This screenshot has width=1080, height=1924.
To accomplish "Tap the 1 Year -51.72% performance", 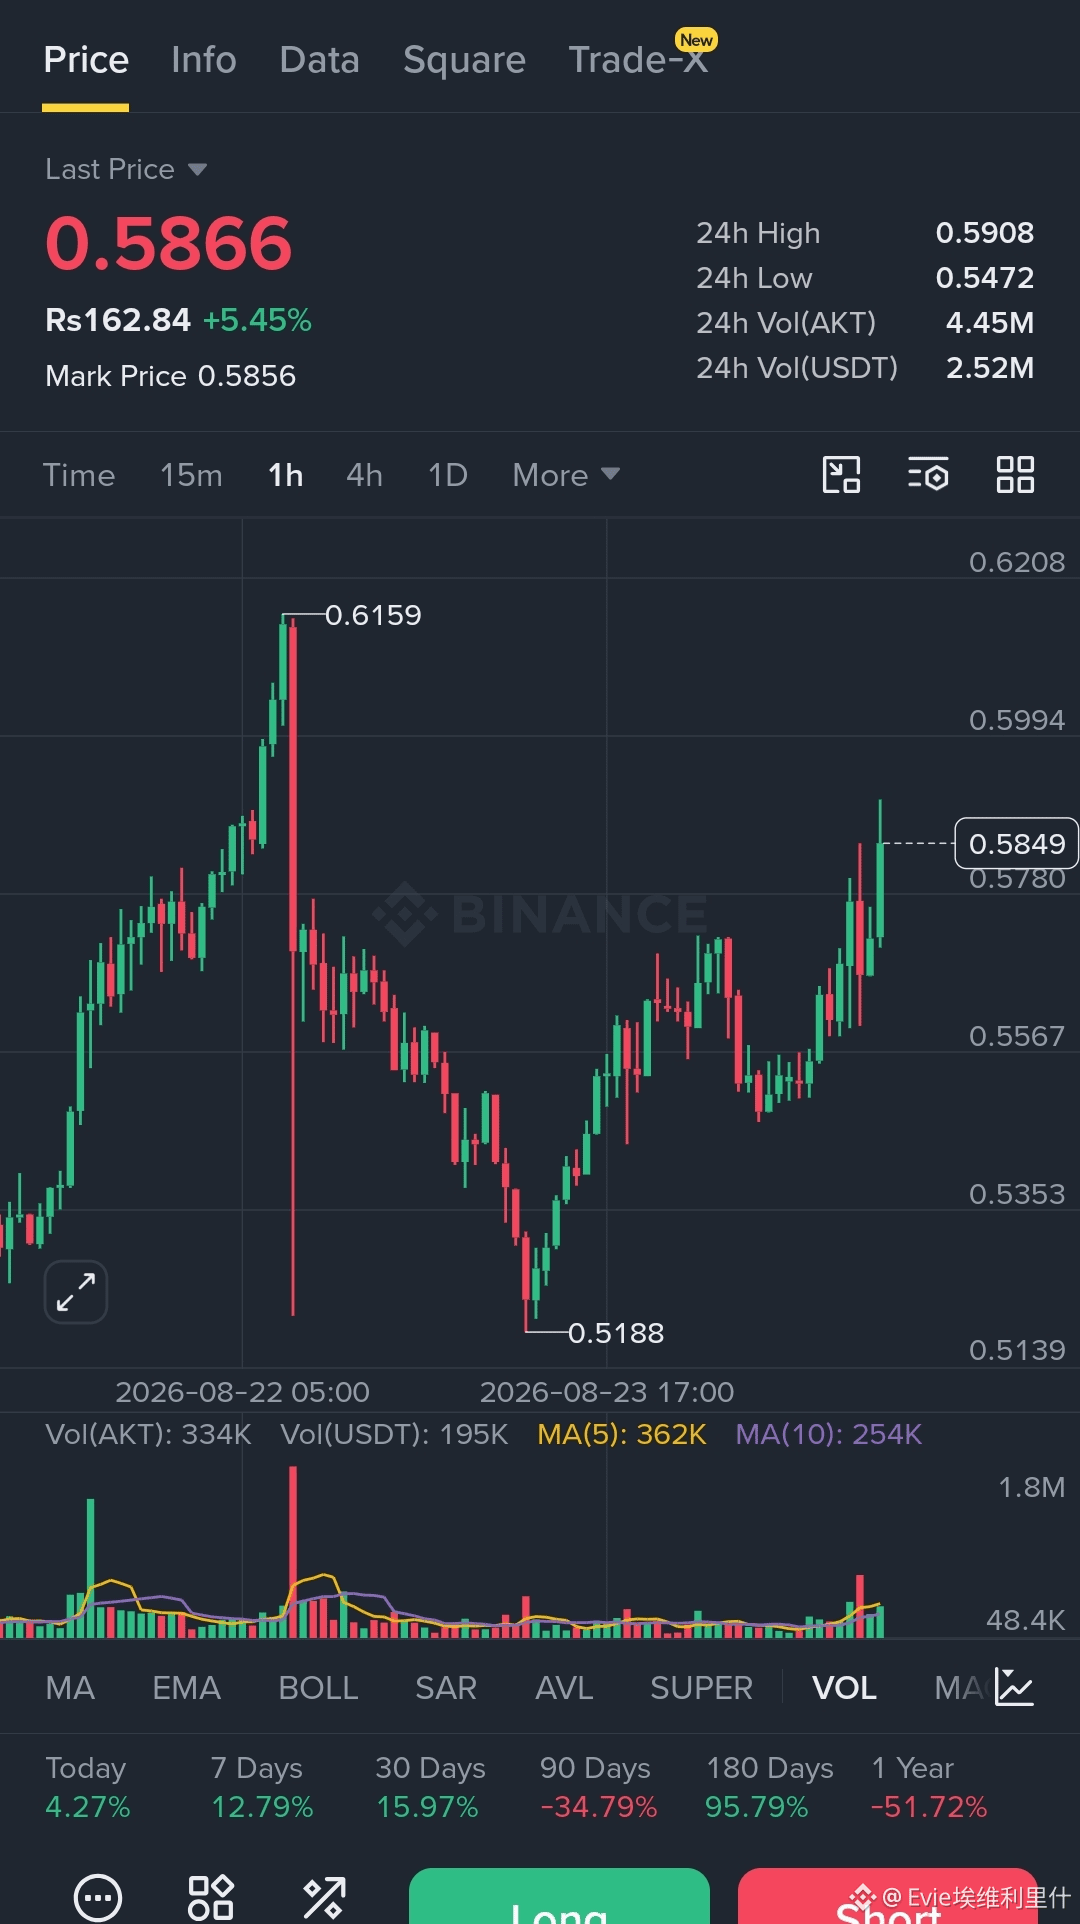I will point(929,1787).
